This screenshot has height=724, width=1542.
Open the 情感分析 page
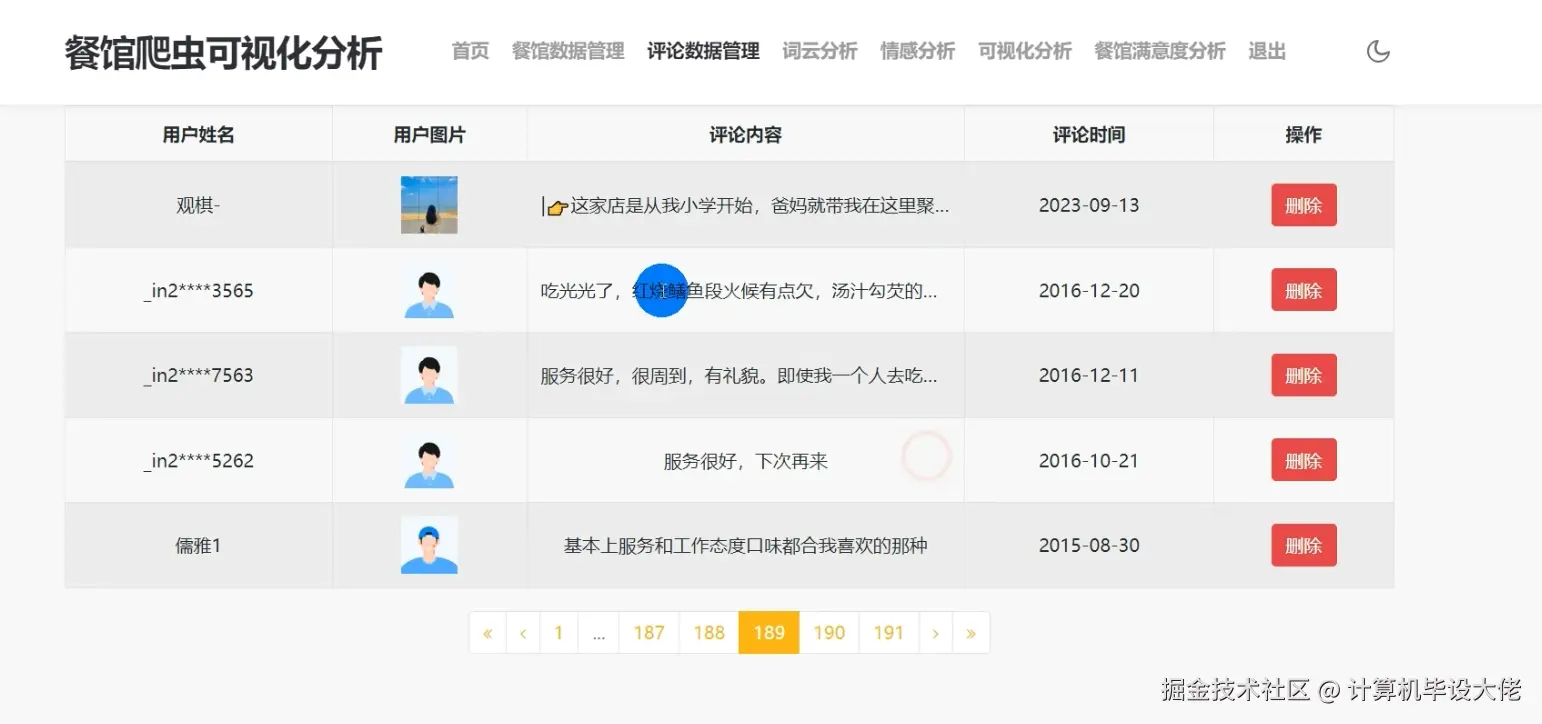916,51
